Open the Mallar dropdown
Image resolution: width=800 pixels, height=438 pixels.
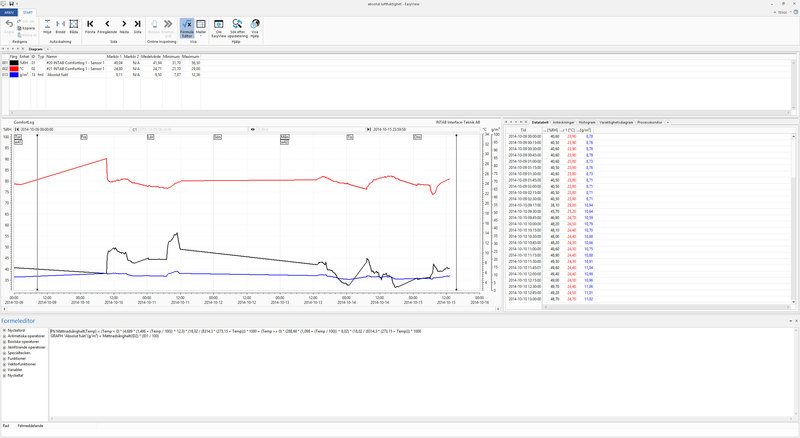point(201,28)
